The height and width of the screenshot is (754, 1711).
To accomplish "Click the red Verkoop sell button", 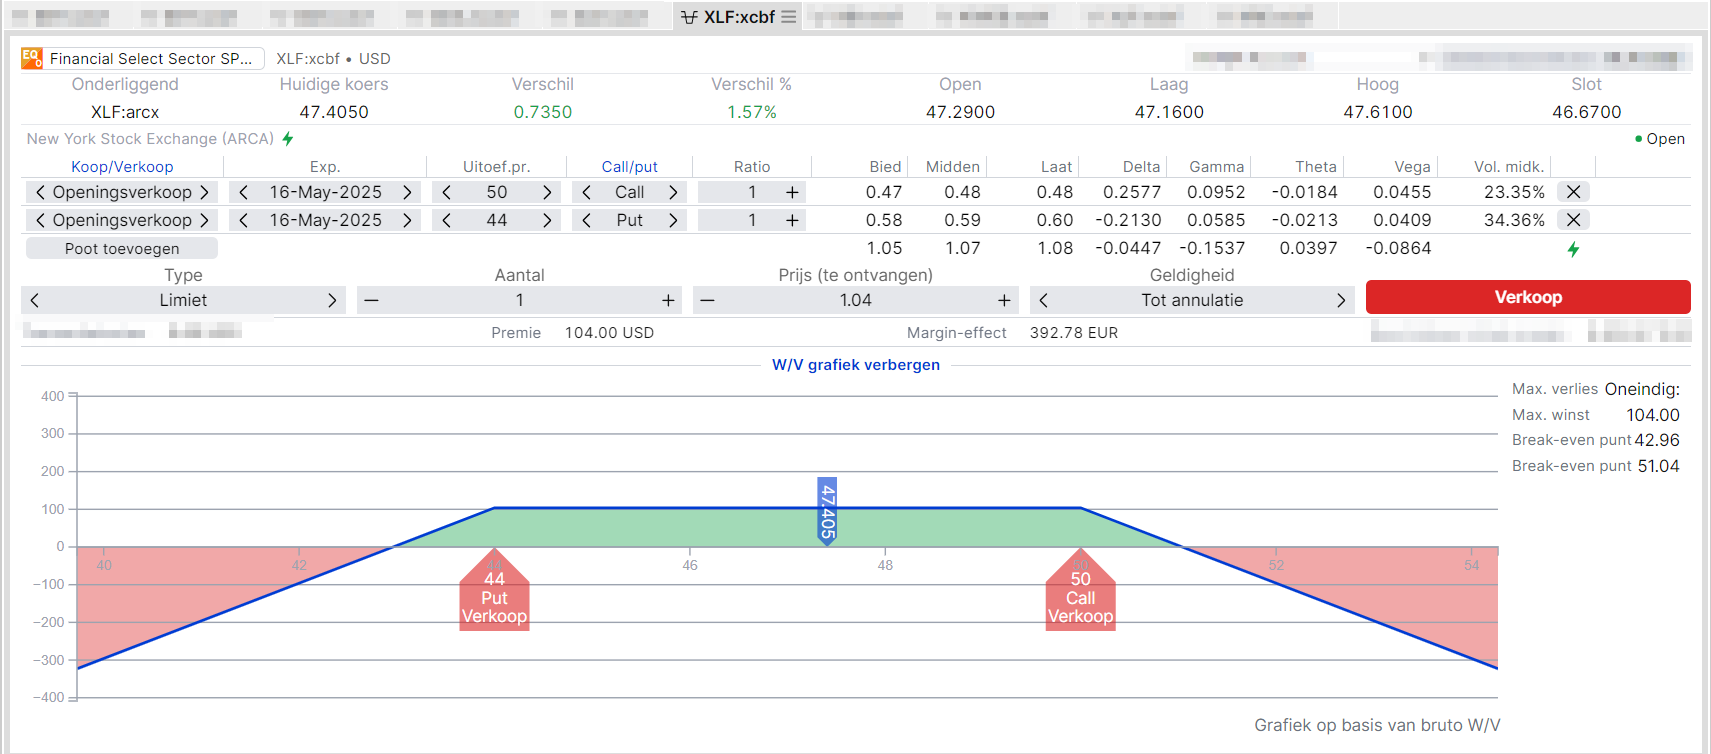I will point(1528,297).
